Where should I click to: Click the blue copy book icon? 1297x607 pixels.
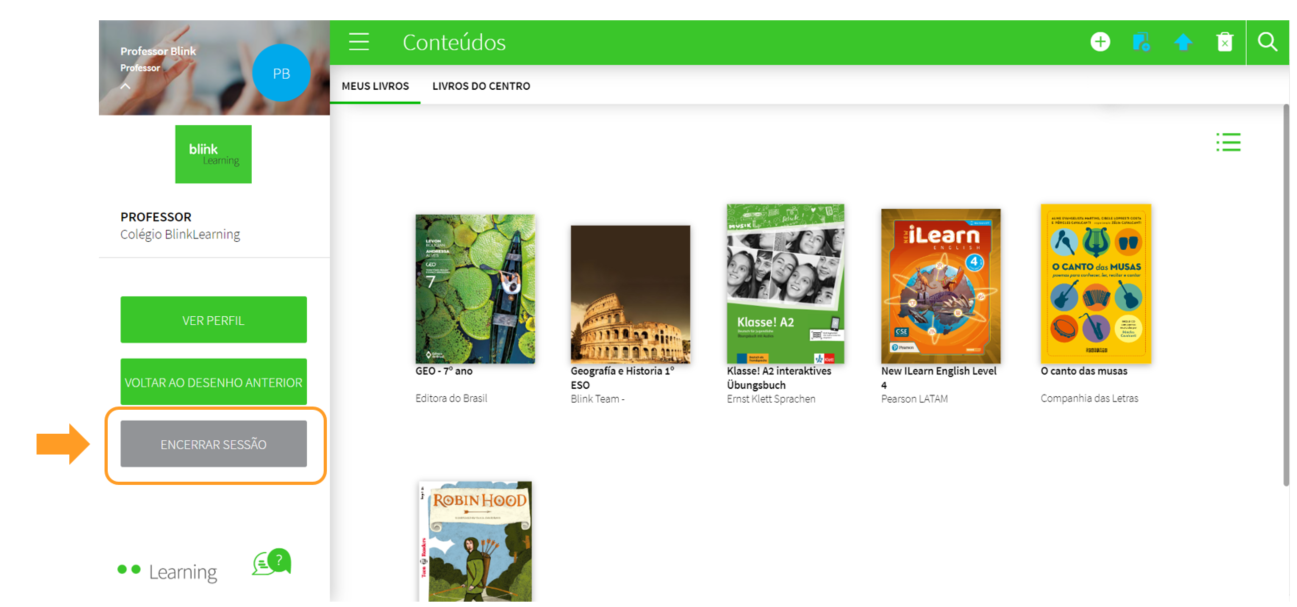pyautogui.click(x=1140, y=42)
